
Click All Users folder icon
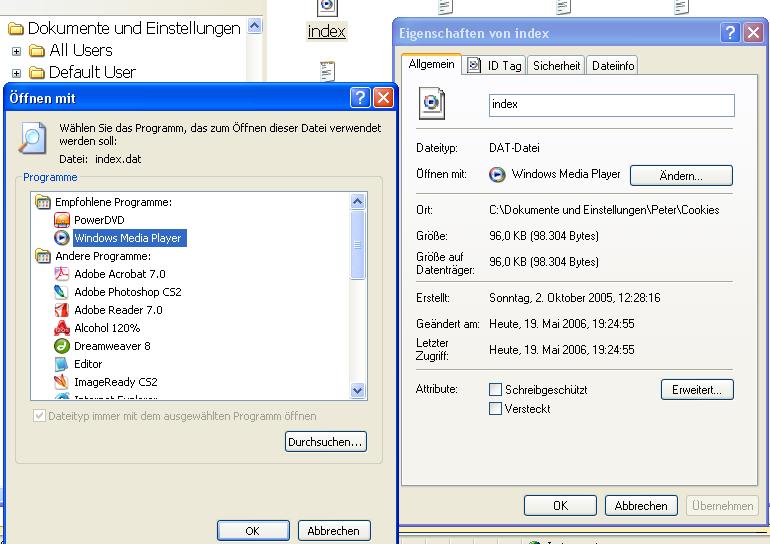37,51
